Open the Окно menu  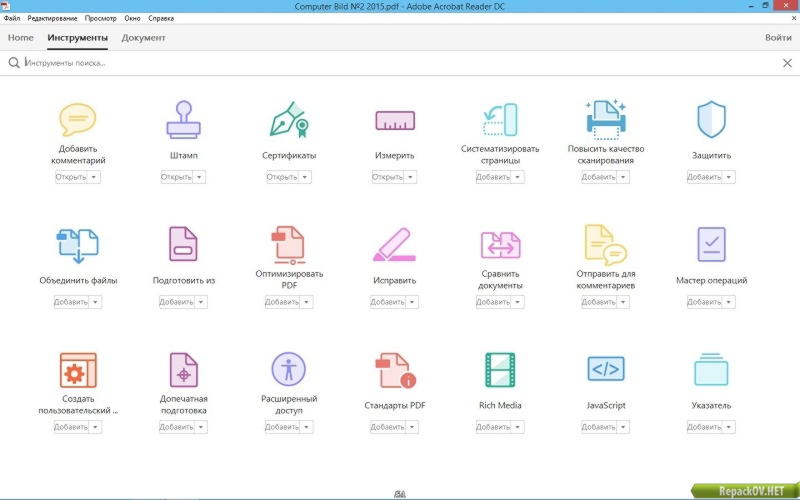pos(132,18)
